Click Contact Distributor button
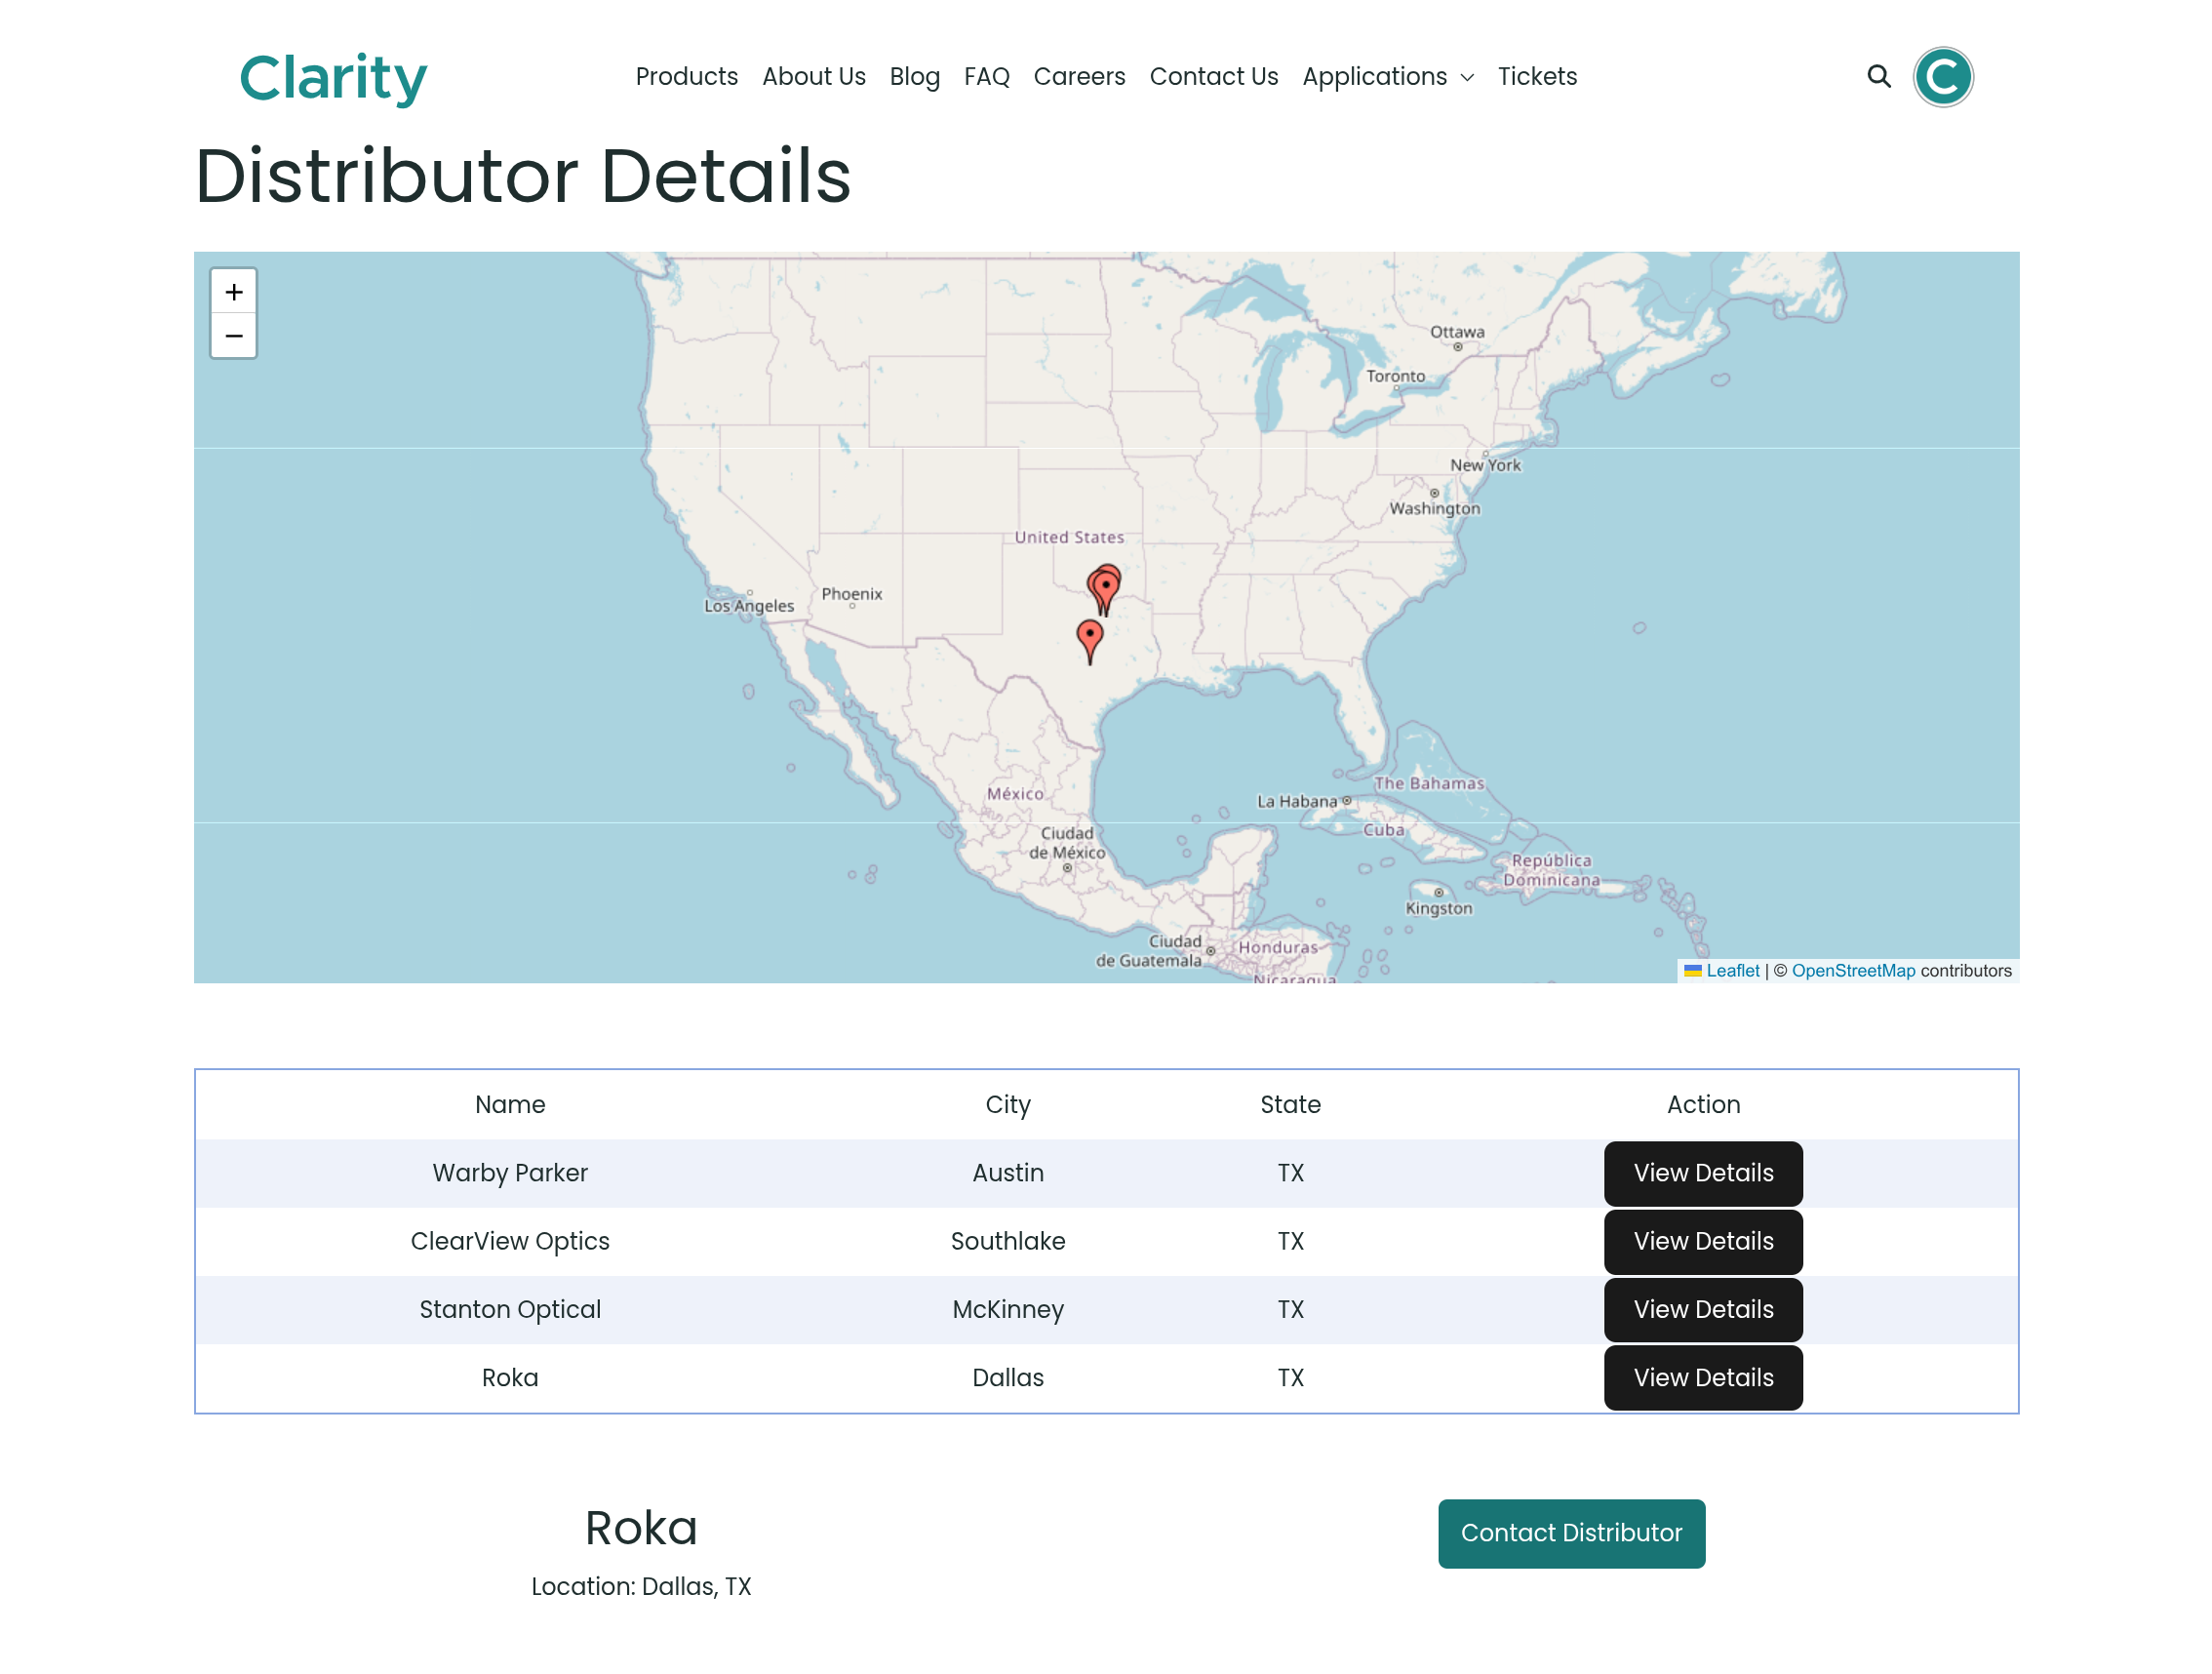Image resolution: width=2212 pixels, height=1674 pixels. pos(1571,1532)
